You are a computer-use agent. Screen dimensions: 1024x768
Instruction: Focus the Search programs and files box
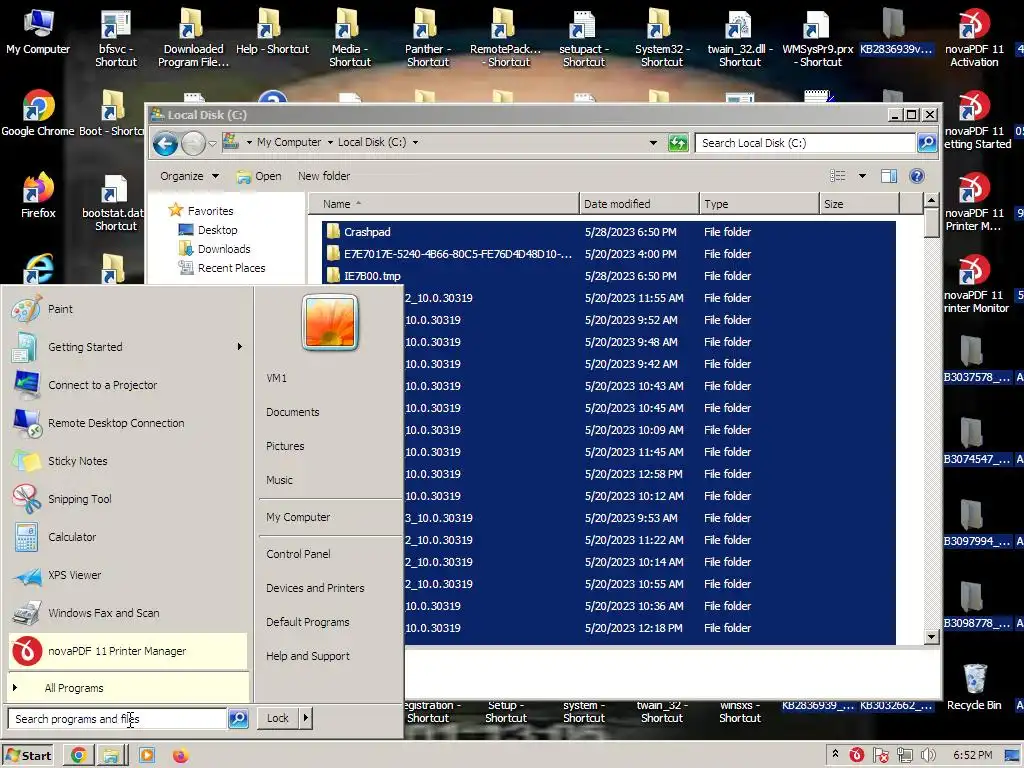tap(118, 718)
